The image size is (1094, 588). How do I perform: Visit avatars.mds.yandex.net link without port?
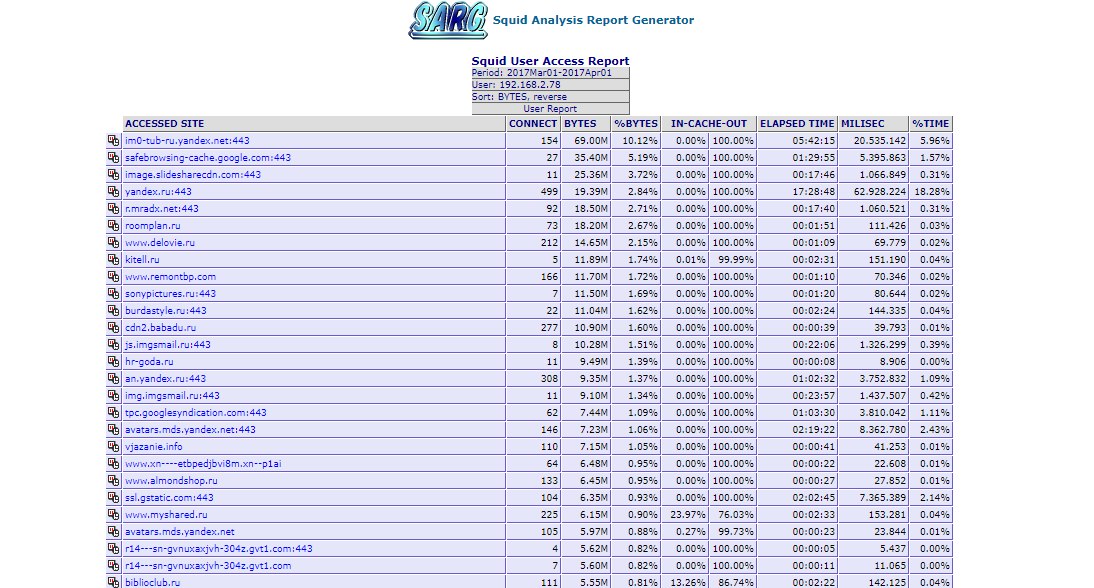(x=179, y=532)
